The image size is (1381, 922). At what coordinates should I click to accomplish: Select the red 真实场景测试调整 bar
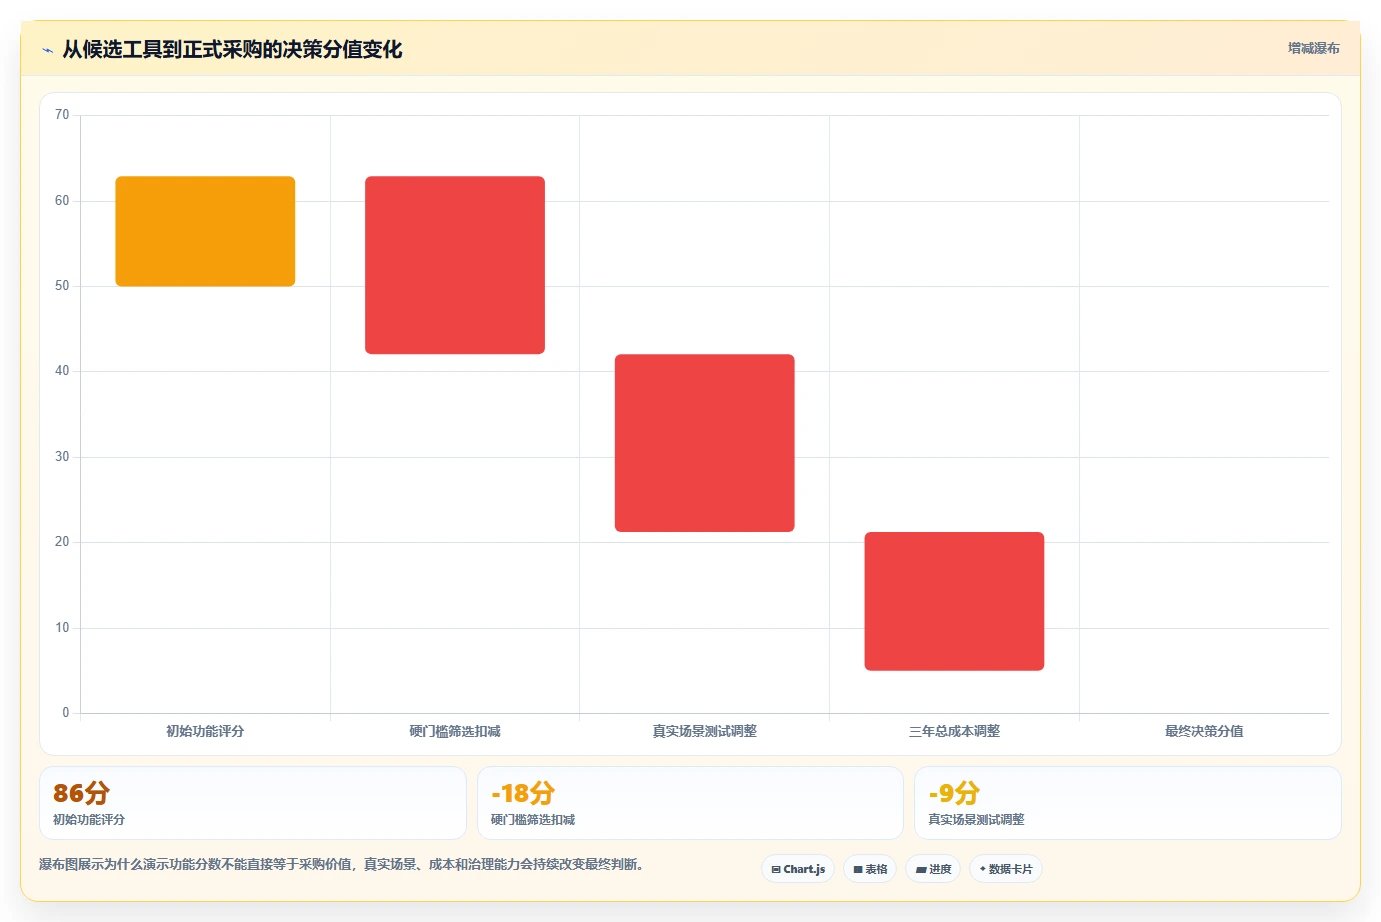pos(705,443)
